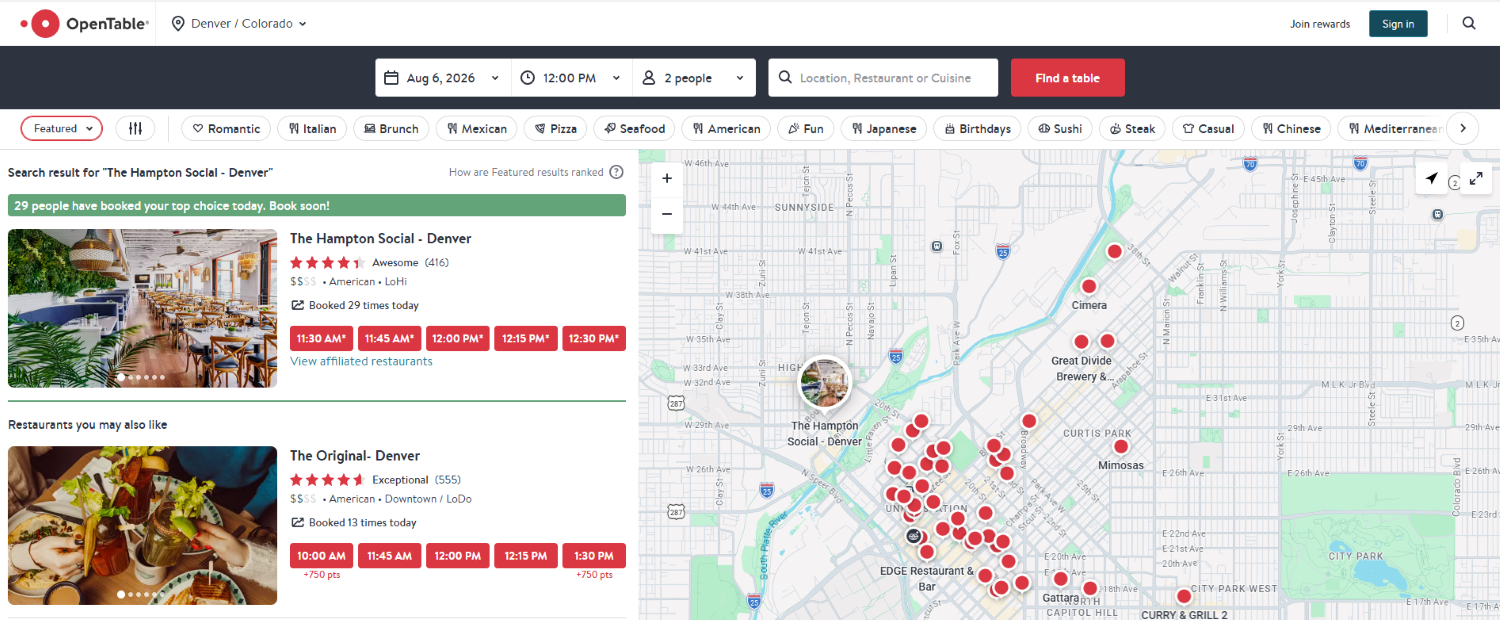Click the Mimosas map pin
This screenshot has height=620, width=1500.
point(1121,447)
